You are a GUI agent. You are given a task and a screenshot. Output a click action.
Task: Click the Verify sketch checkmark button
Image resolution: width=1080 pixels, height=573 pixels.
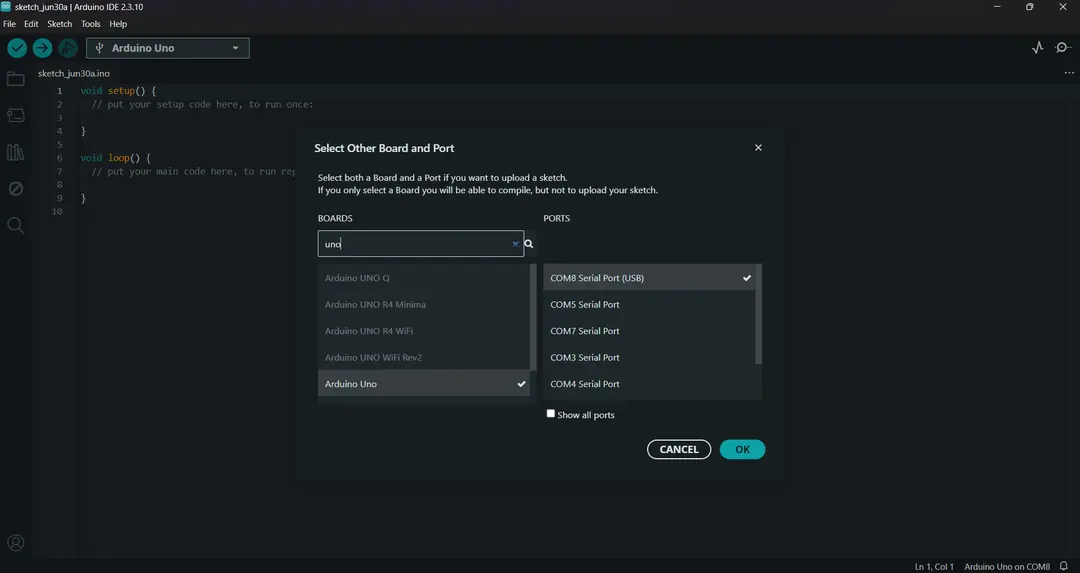(17, 48)
